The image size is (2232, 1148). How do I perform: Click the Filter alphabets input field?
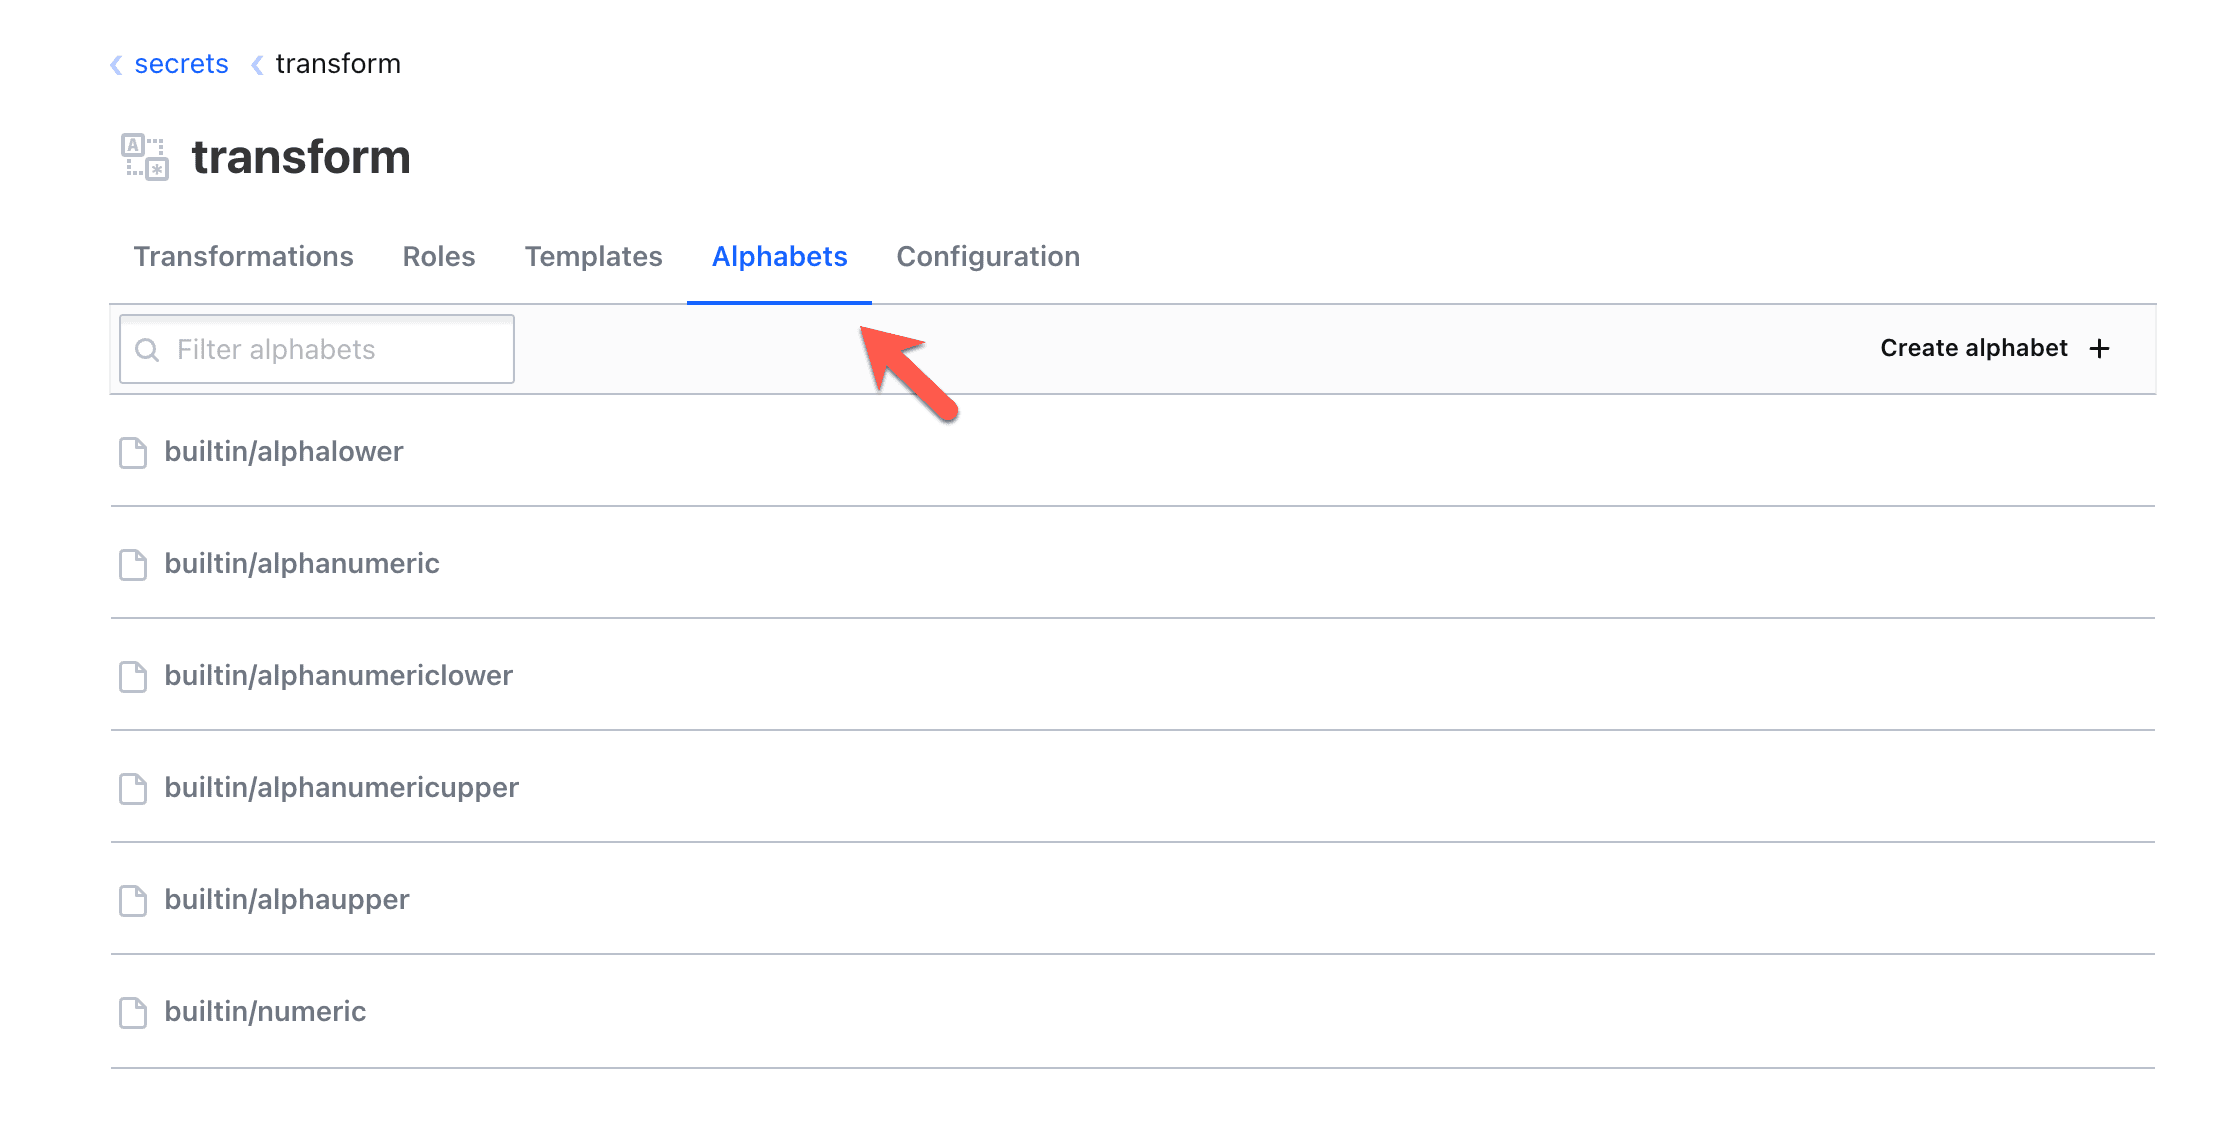click(315, 348)
